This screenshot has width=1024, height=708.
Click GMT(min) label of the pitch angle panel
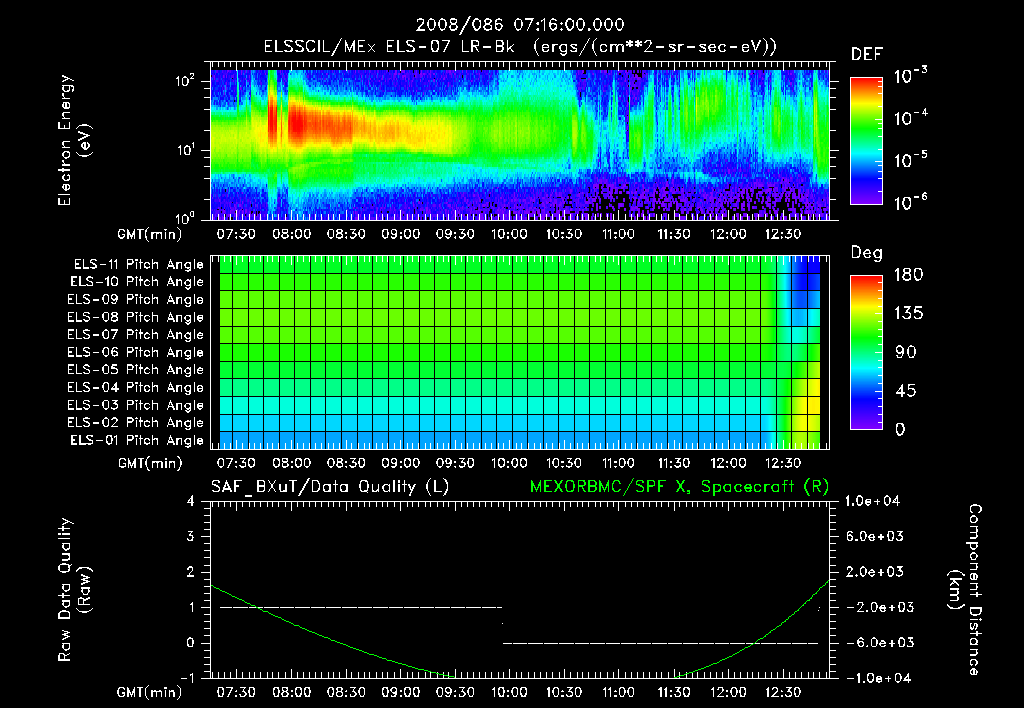pyautogui.click(x=150, y=463)
